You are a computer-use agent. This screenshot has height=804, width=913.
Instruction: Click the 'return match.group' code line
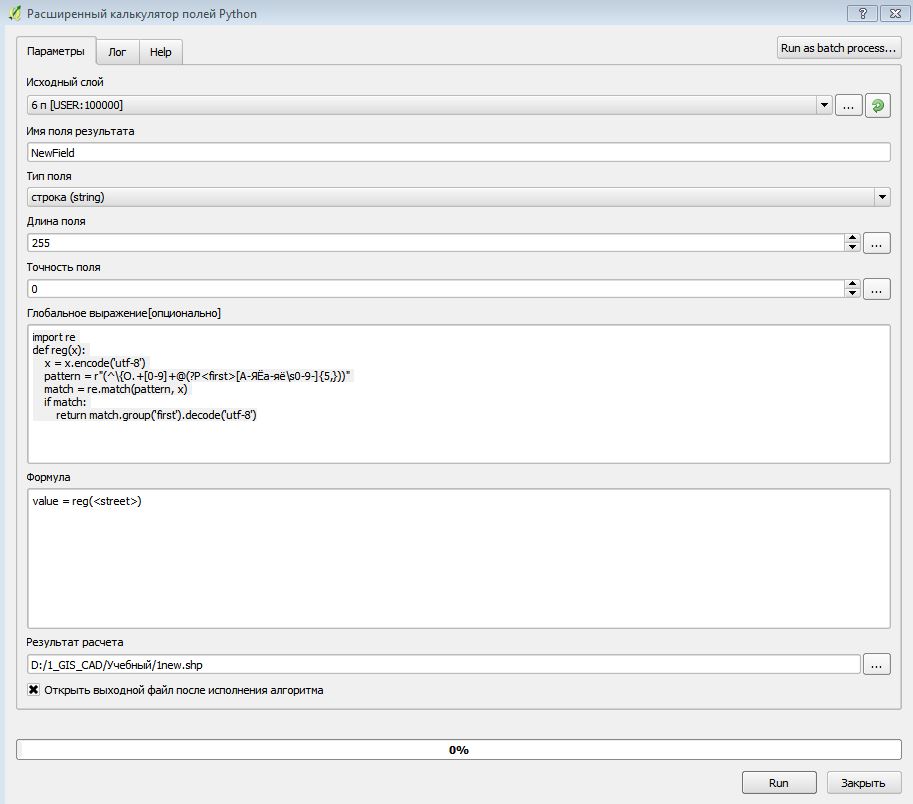(156, 415)
